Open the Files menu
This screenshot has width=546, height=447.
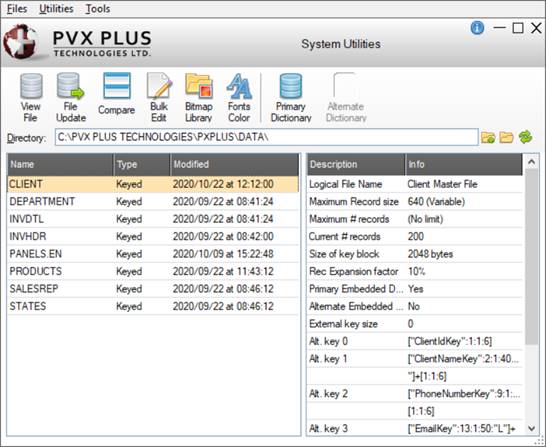pyautogui.click(x=17, y=9)
